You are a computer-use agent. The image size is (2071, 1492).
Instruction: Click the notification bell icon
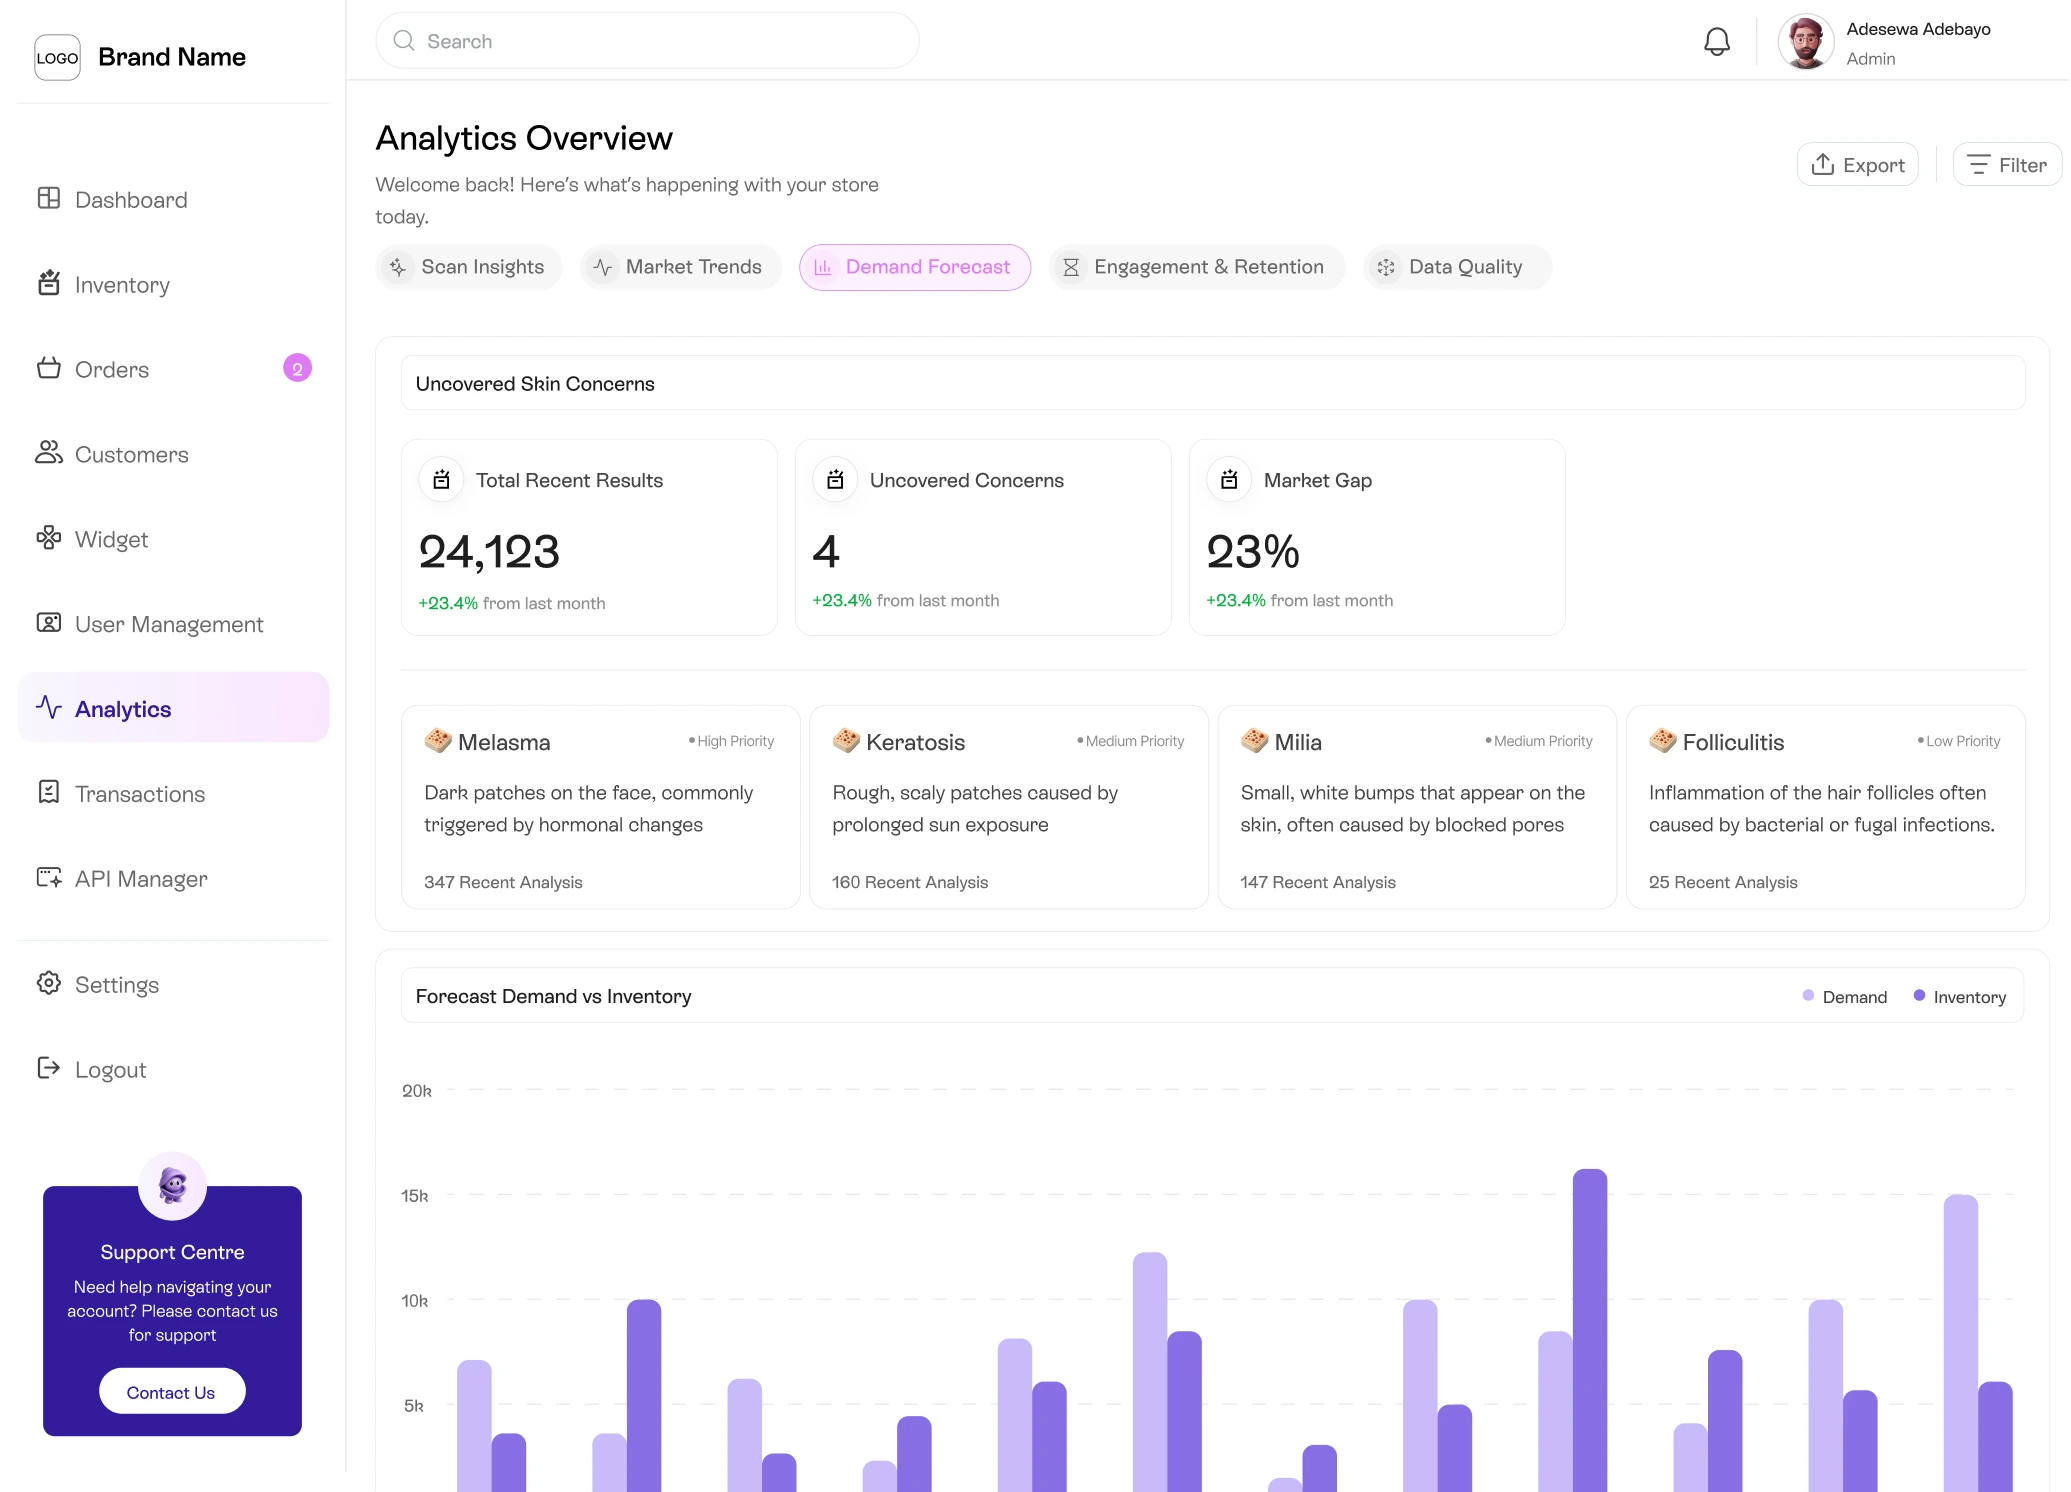1716,42
